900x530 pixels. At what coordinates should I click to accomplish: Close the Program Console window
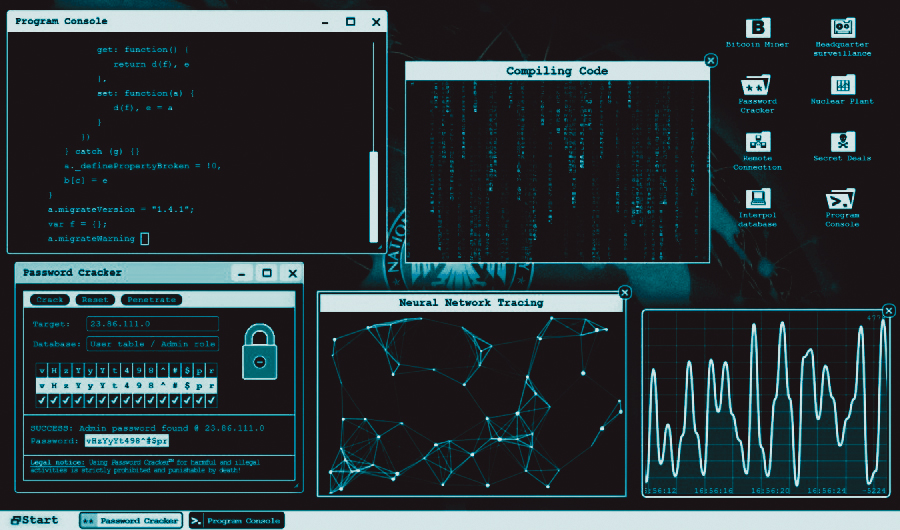tap(376, 22)
